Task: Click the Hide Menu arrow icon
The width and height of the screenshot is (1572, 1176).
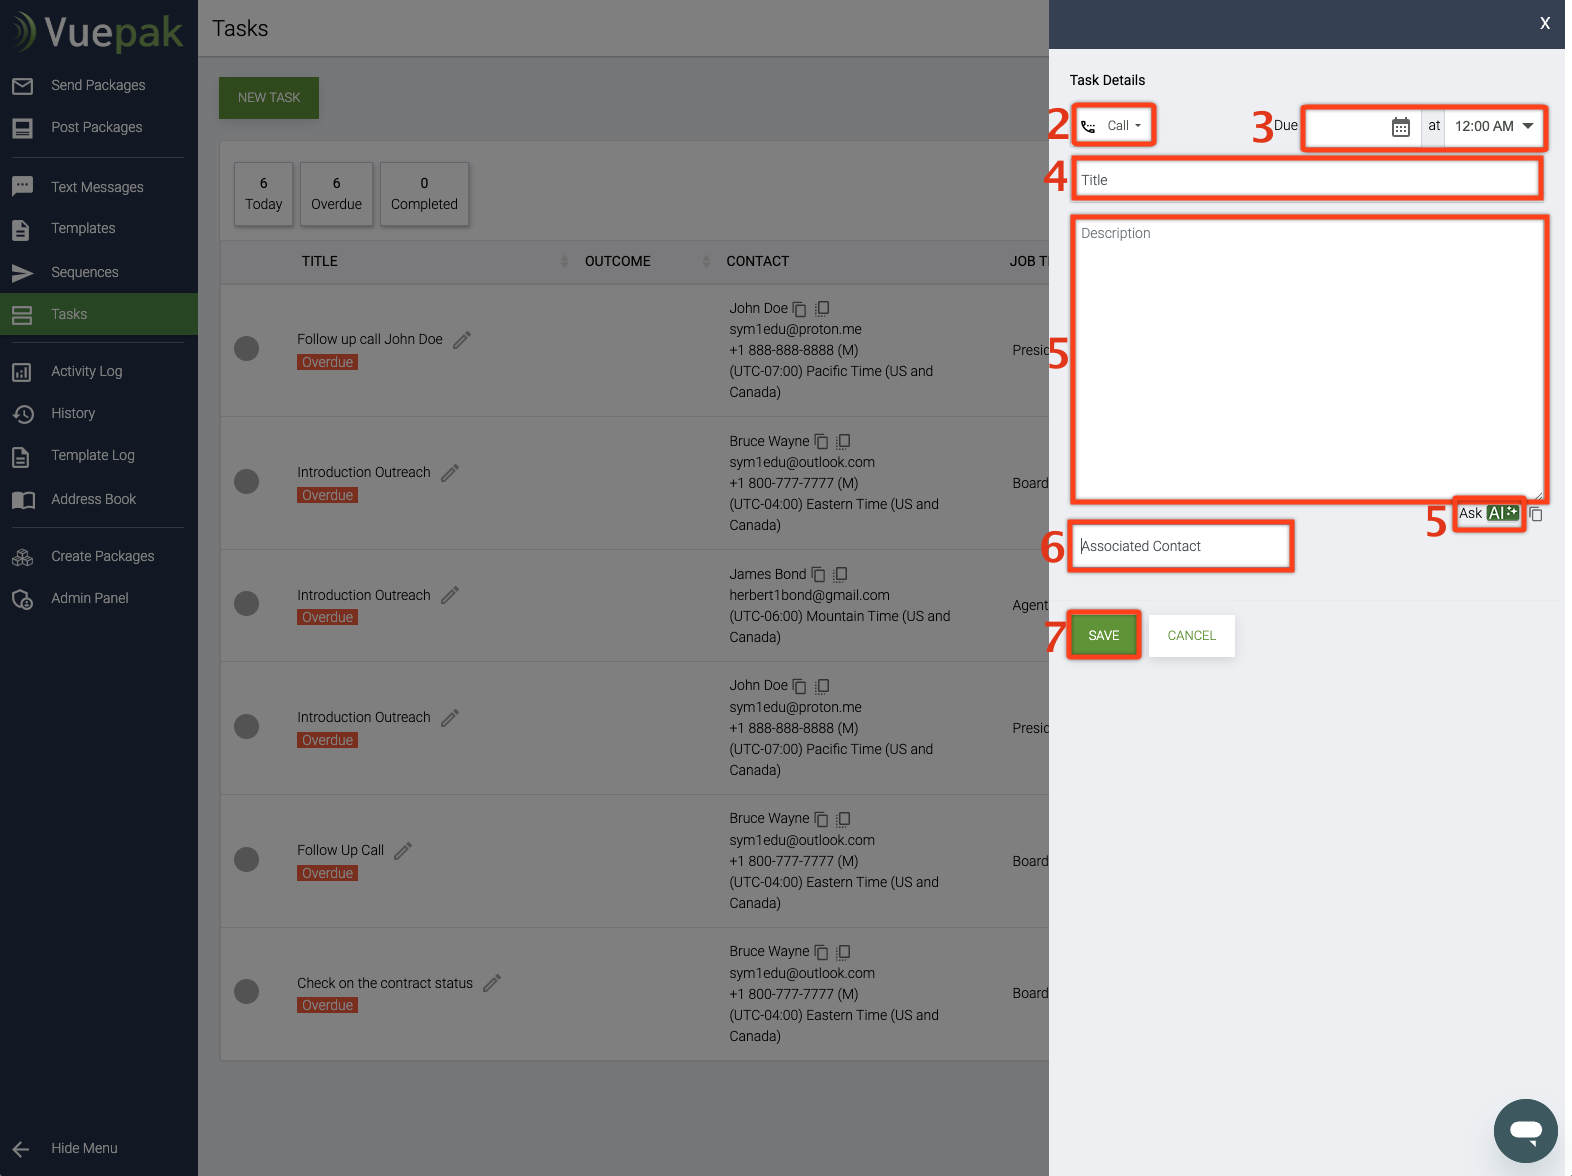Action: (x=21, y=1149)
